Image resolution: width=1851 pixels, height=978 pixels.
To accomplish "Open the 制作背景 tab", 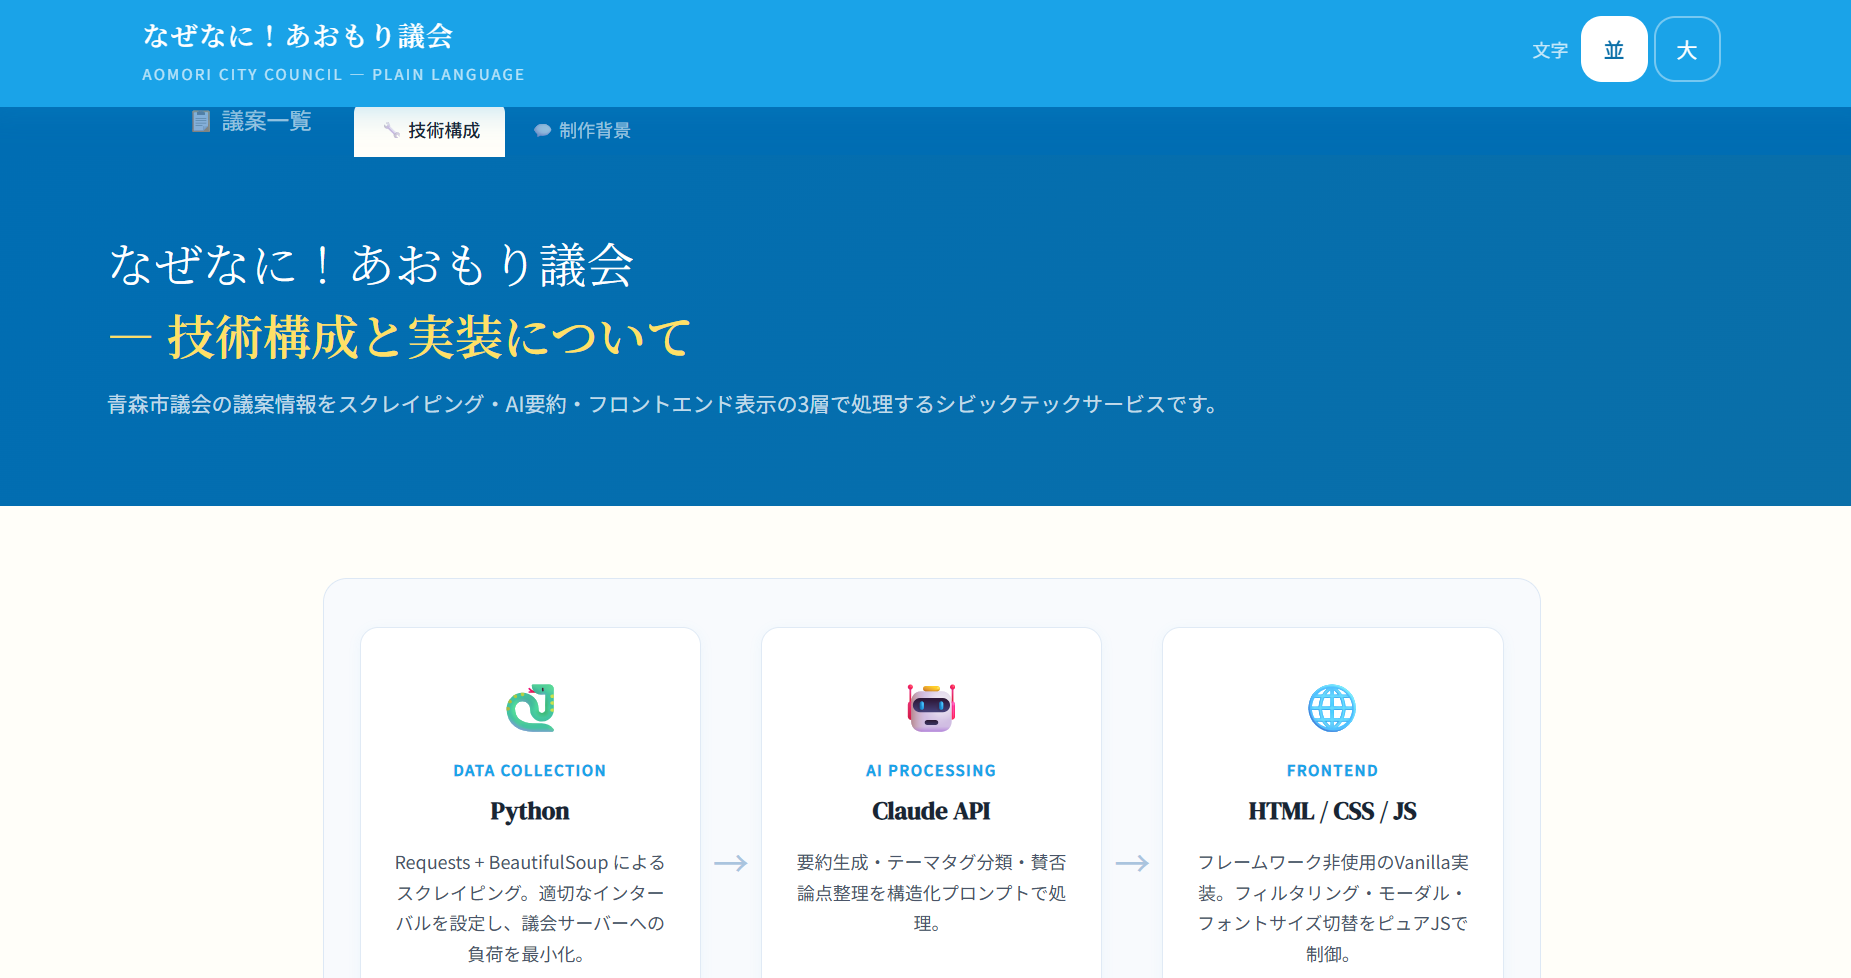I will coord(581,131).
